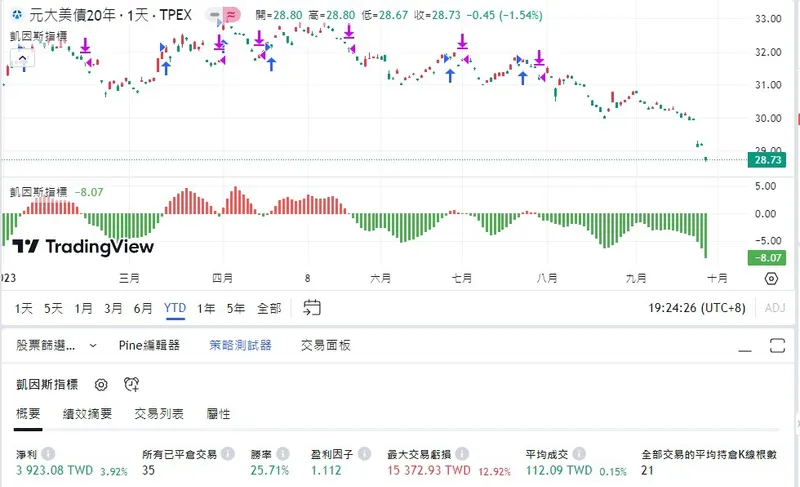Click the win rate info icon
Image resolution: width=800 pixels, height=487 pixels.
(283, 453)
